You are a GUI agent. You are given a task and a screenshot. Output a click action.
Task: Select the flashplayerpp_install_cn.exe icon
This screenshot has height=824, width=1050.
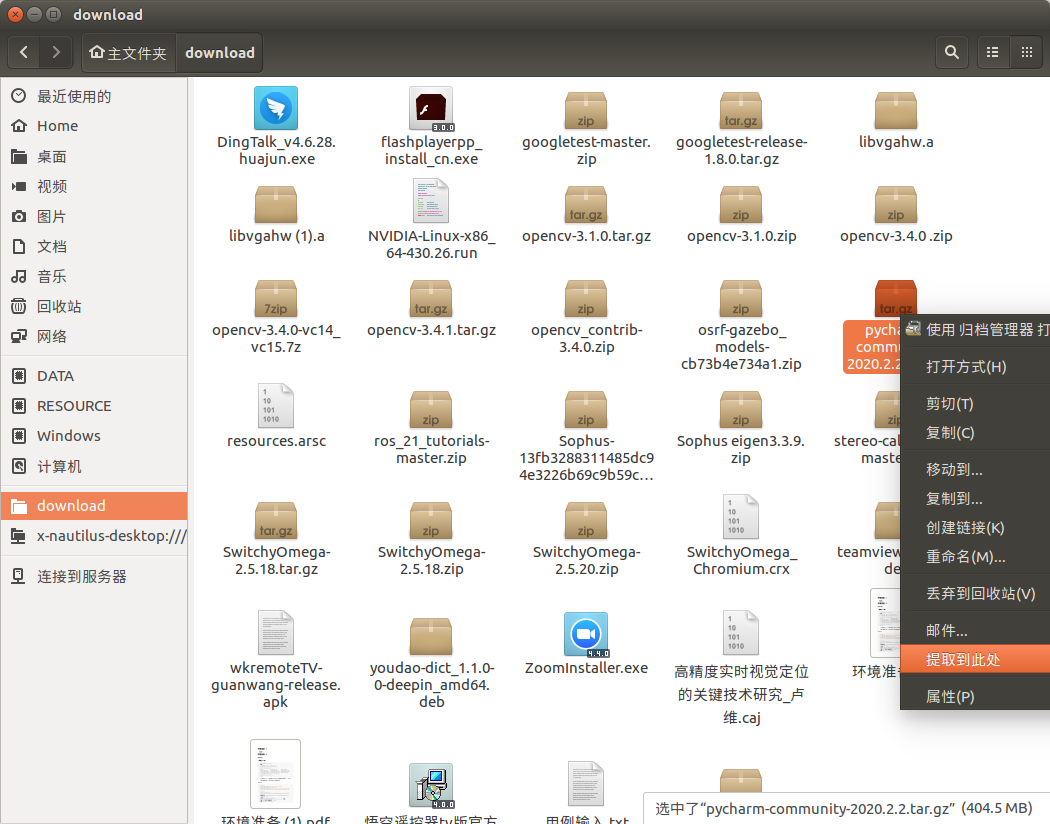(x=431, y=108)
